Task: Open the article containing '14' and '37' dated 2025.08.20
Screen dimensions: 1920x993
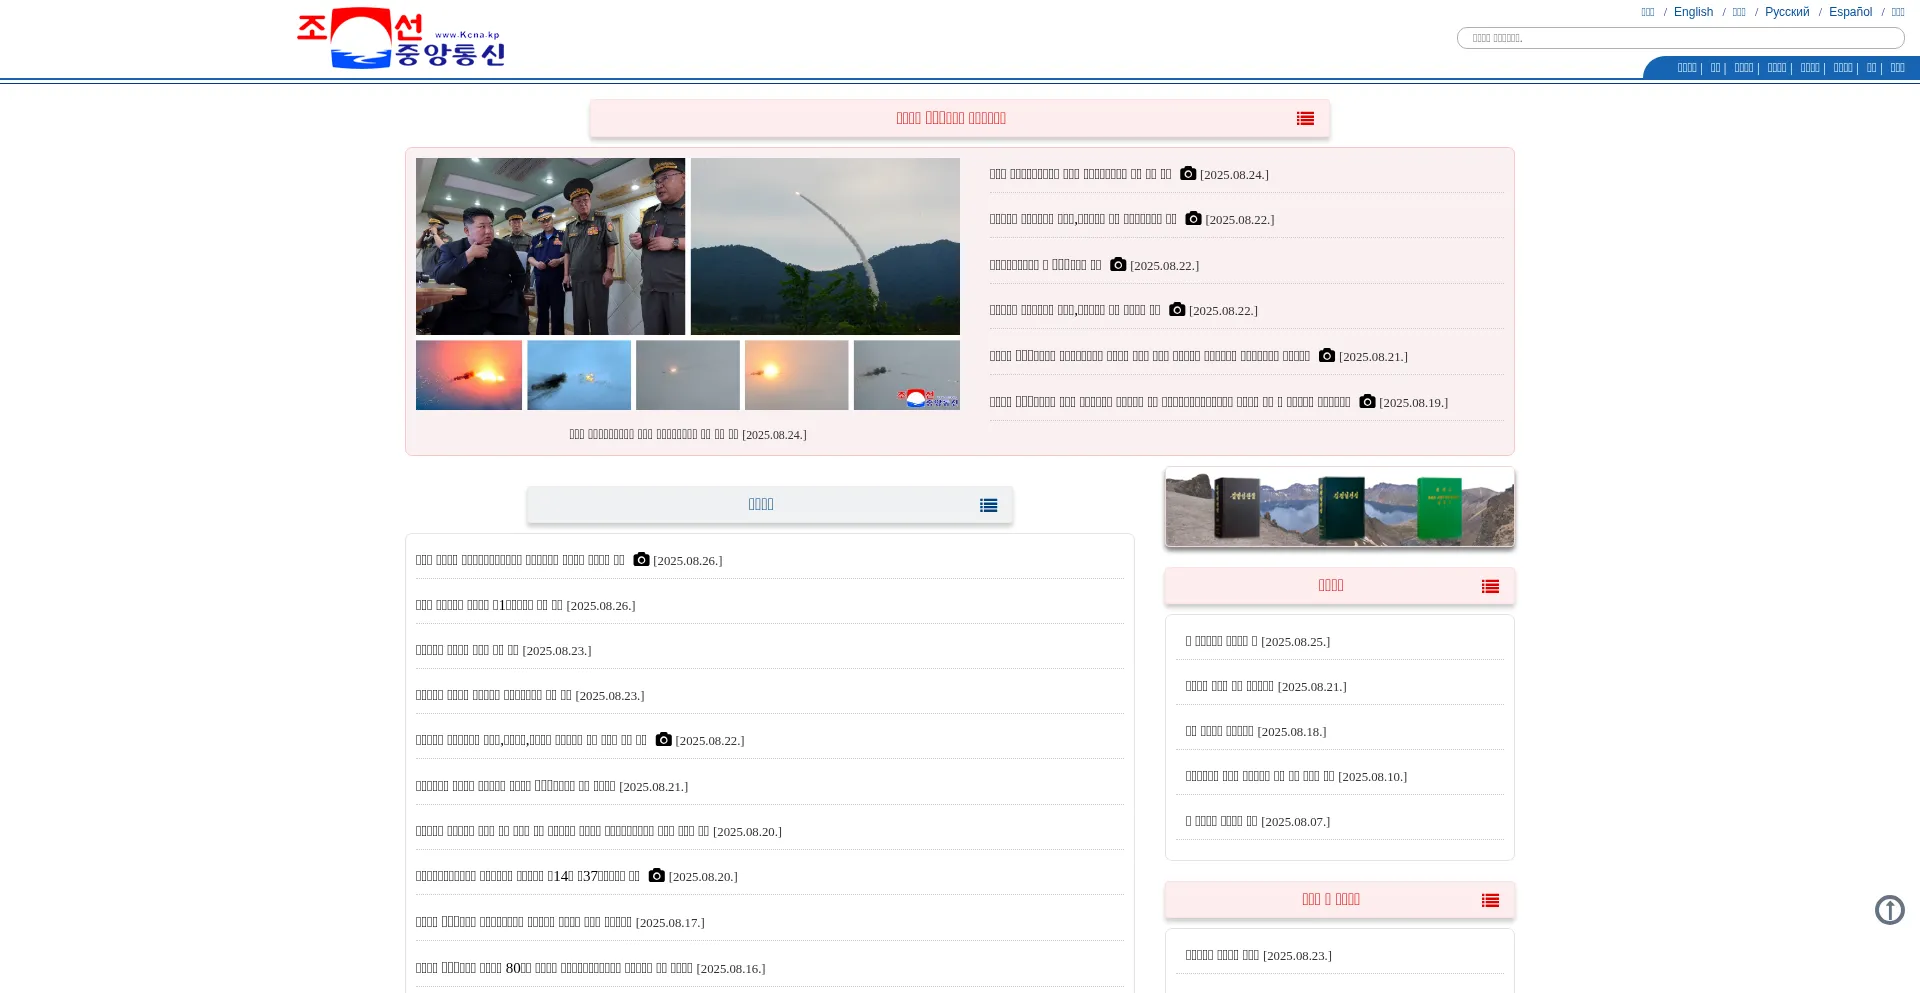Action: (577, 876)
